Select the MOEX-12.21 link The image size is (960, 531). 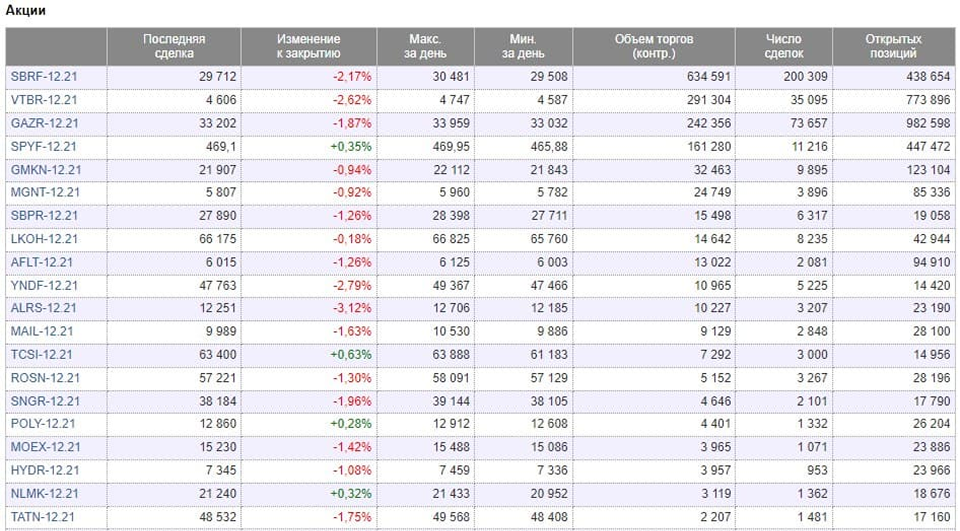coord(44,447)
